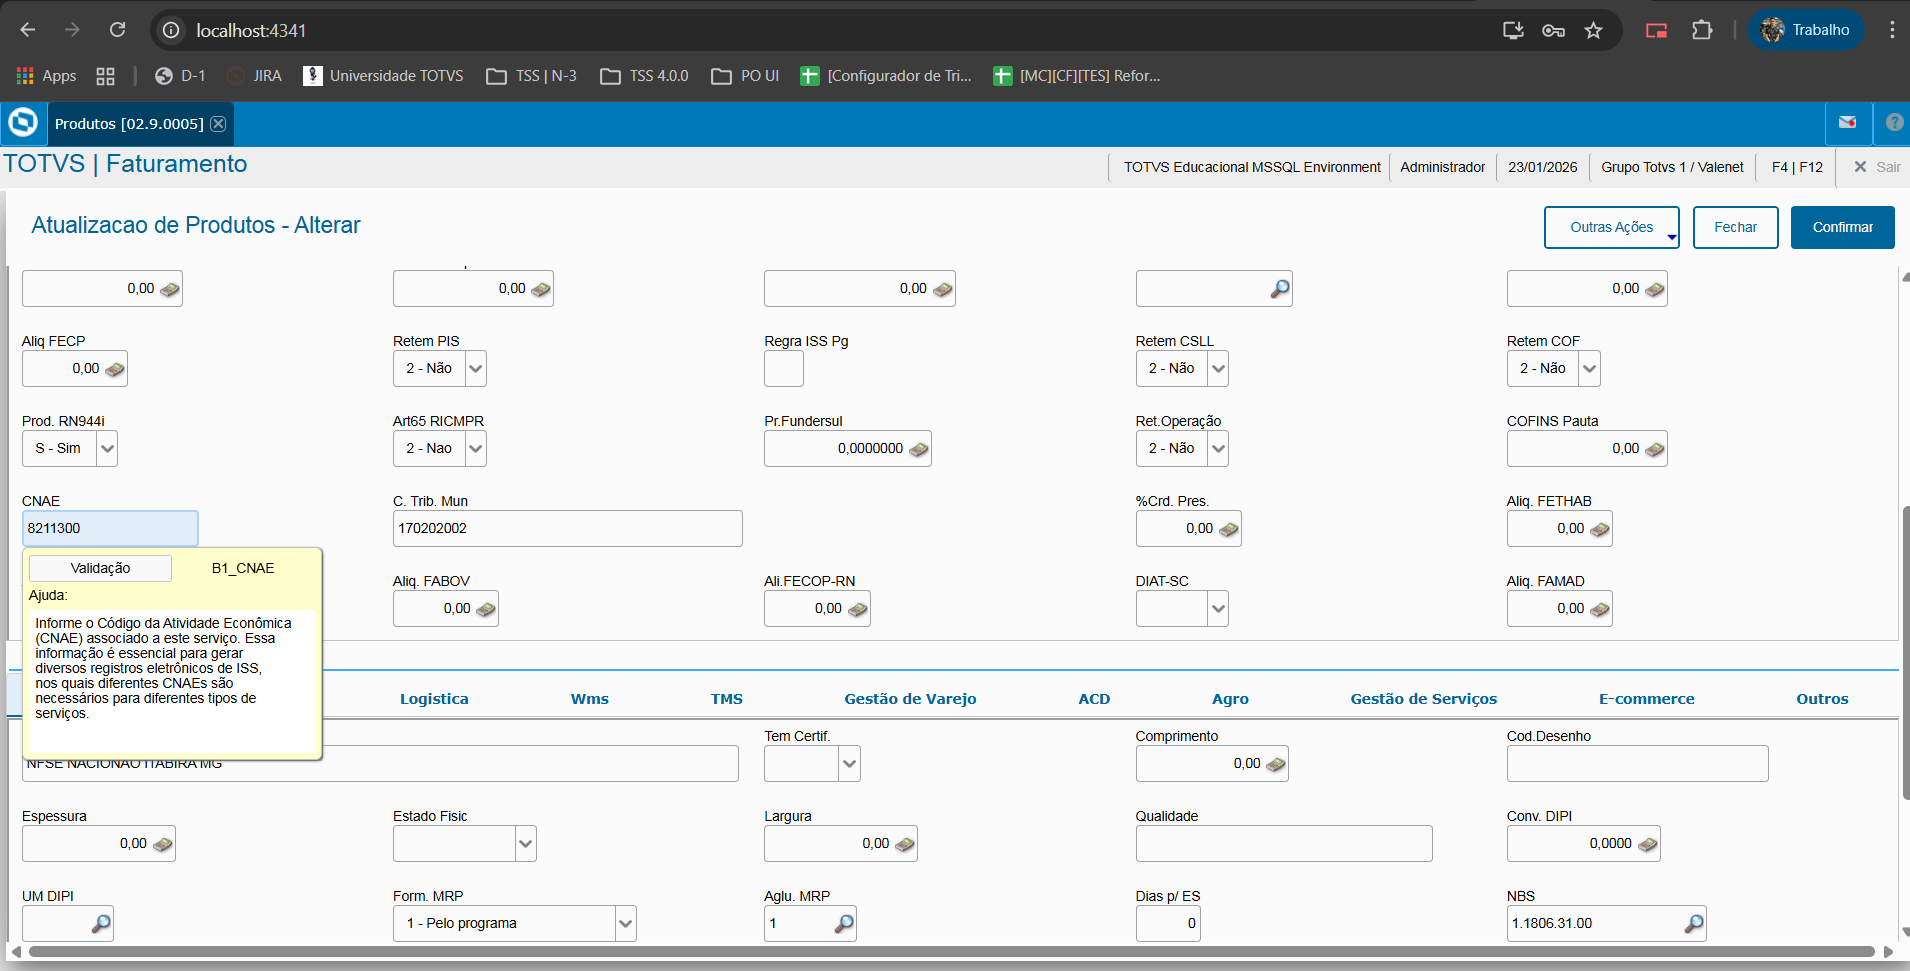Switch to the Gestão de Varejo tab
This screenshot has width=1910, height=971.
910,699
